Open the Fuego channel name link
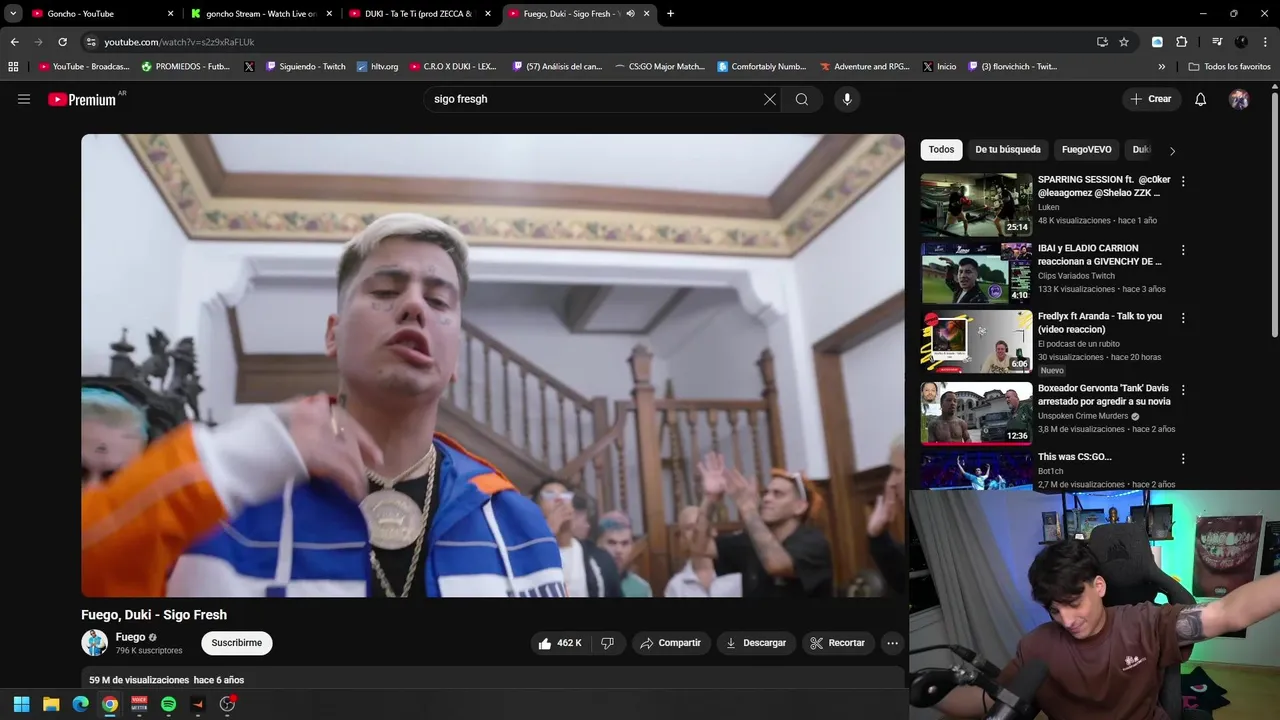The width and height of the screenshot is (1280, 720). click(130, 637)
